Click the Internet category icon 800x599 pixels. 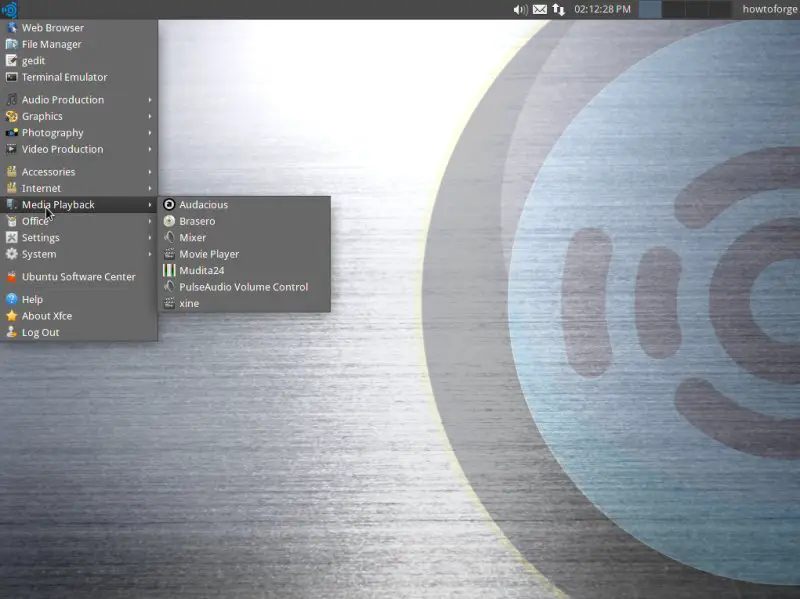11,188
